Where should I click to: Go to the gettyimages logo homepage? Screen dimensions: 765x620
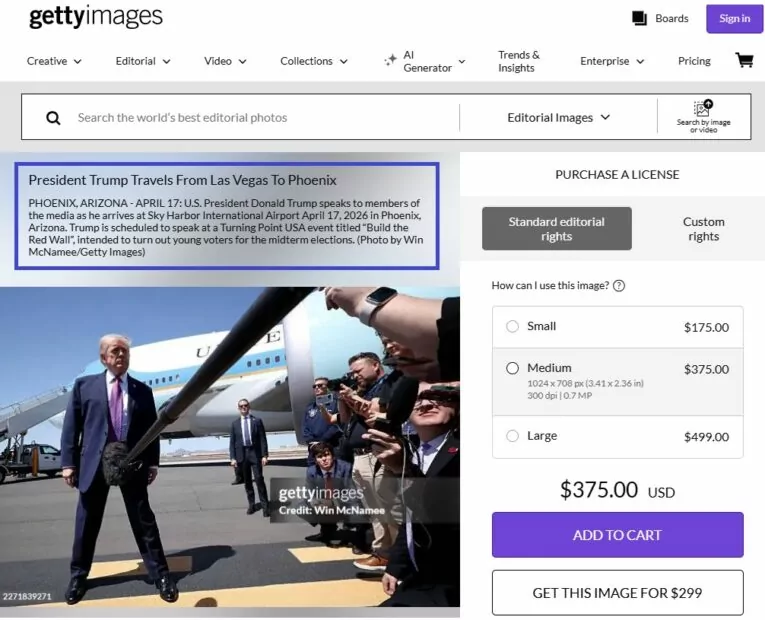[x=96, y=17]
